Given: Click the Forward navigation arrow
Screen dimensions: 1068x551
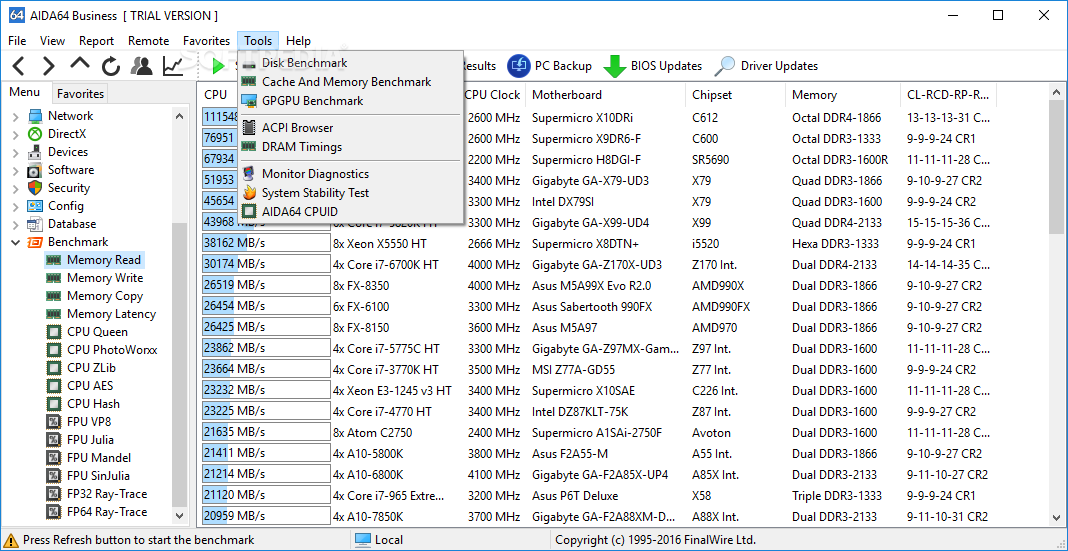Looking at the screenshot, I should coord(48,66).
